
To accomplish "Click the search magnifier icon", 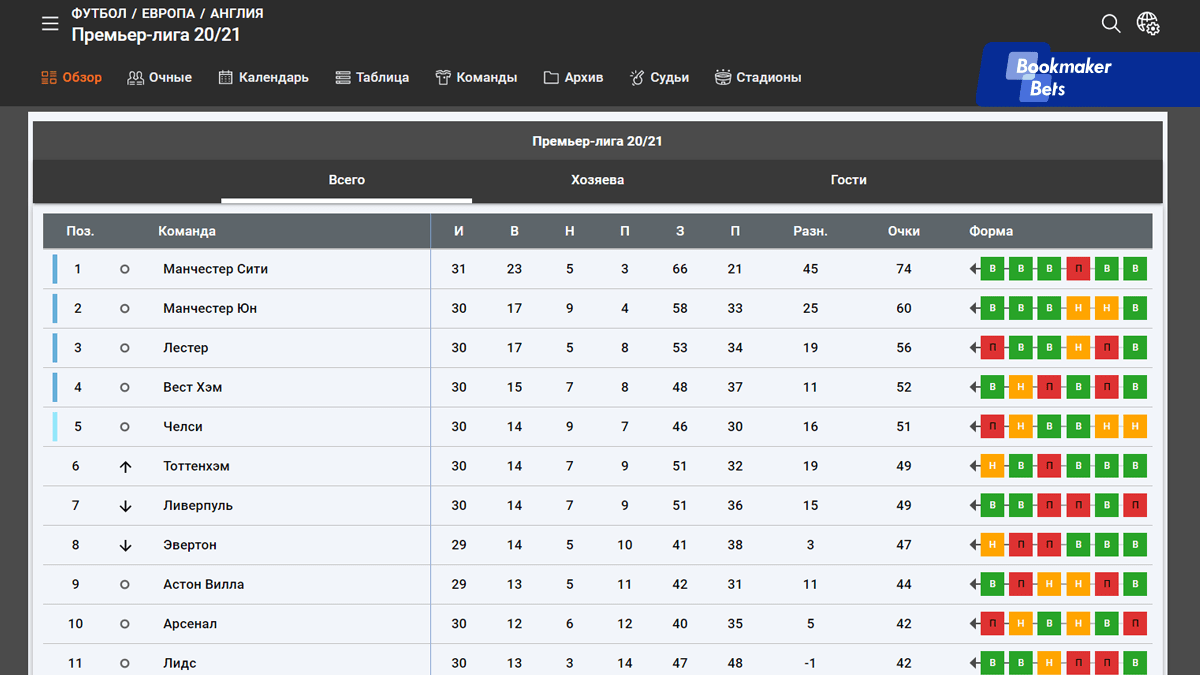I will coord(1111,23).
